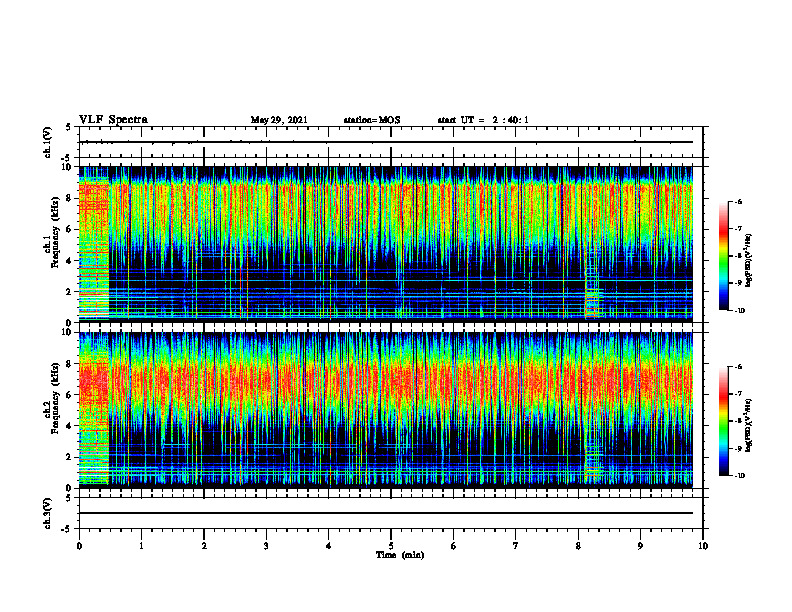
Task: Click time axis tick label "4"
Action: coord(329,545)
